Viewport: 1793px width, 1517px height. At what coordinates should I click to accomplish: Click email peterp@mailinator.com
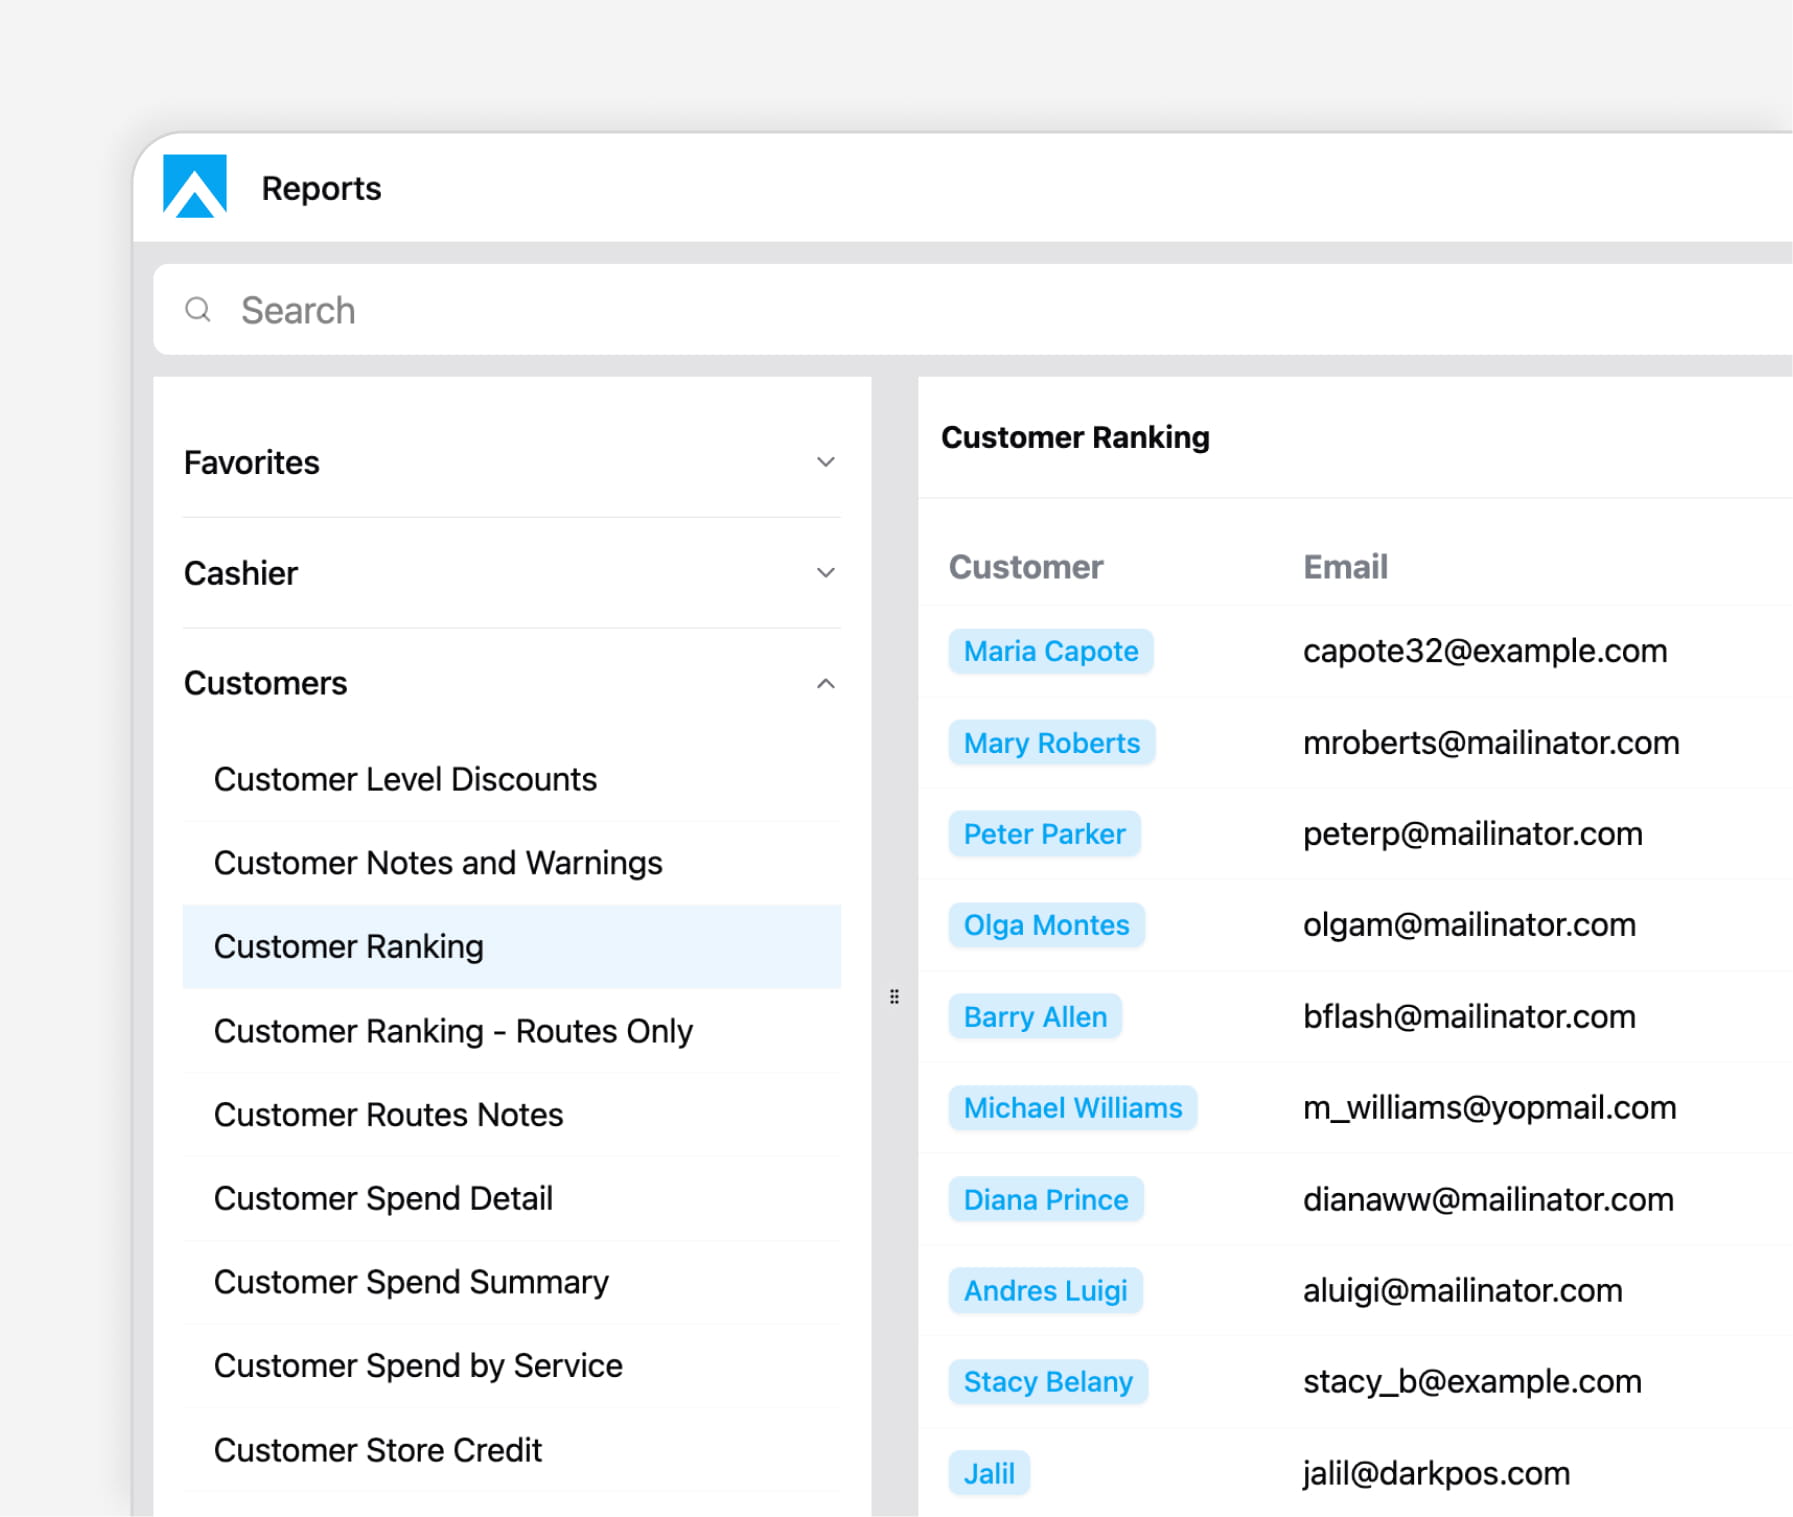[1473, 834]
